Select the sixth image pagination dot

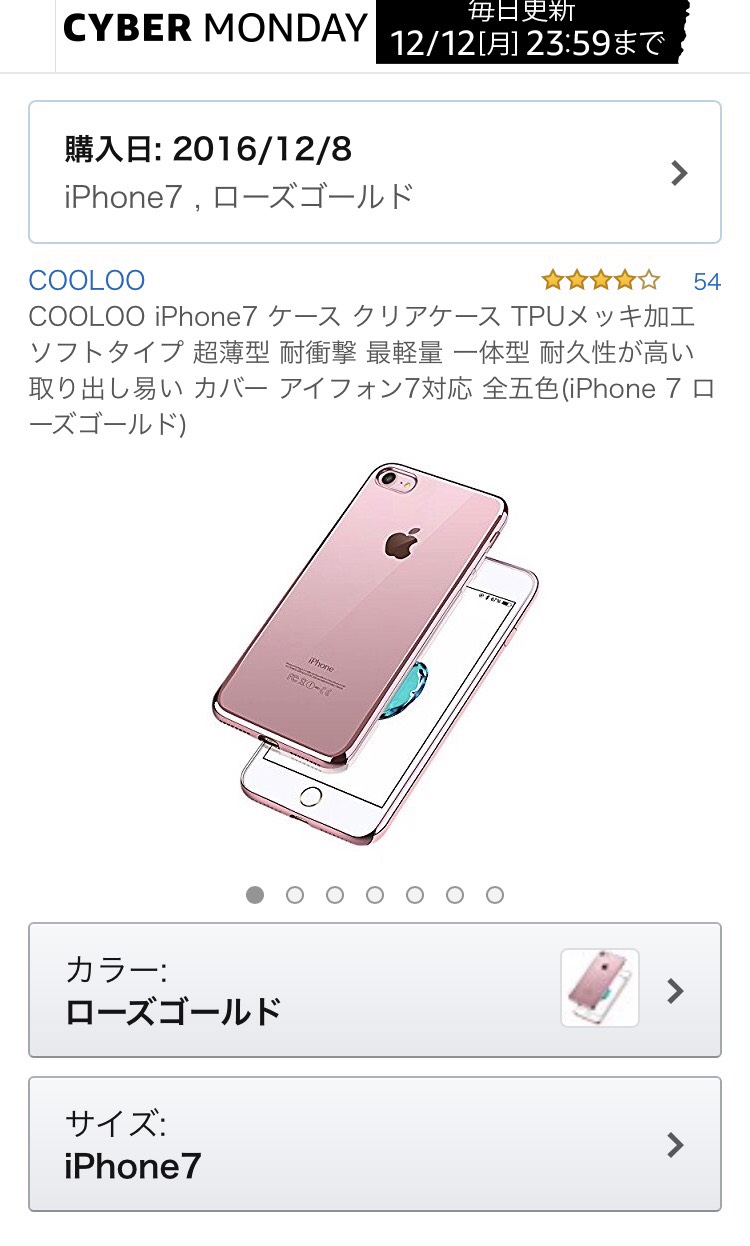[455, 895]
